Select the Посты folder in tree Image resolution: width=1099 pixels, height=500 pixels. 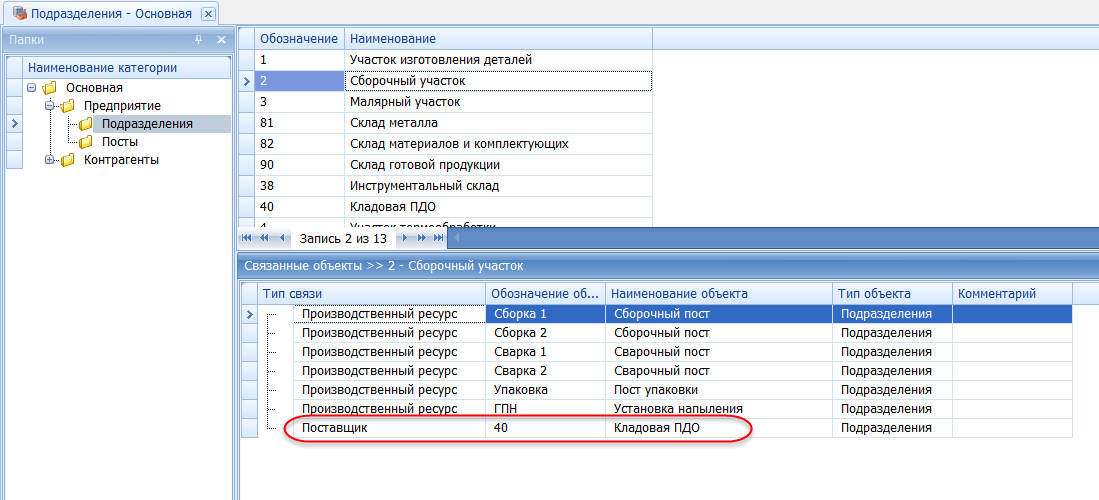119,142
